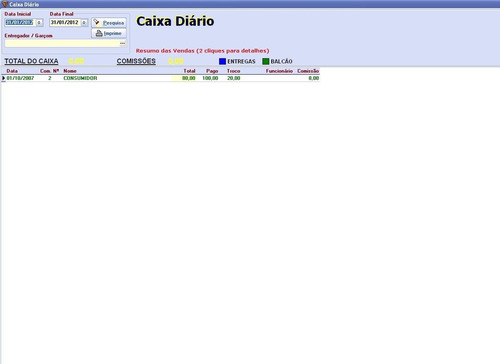The width and height of the screenshot is (500, 364).
Task: Click the Pago column header
Action: (x=212, y=71)
